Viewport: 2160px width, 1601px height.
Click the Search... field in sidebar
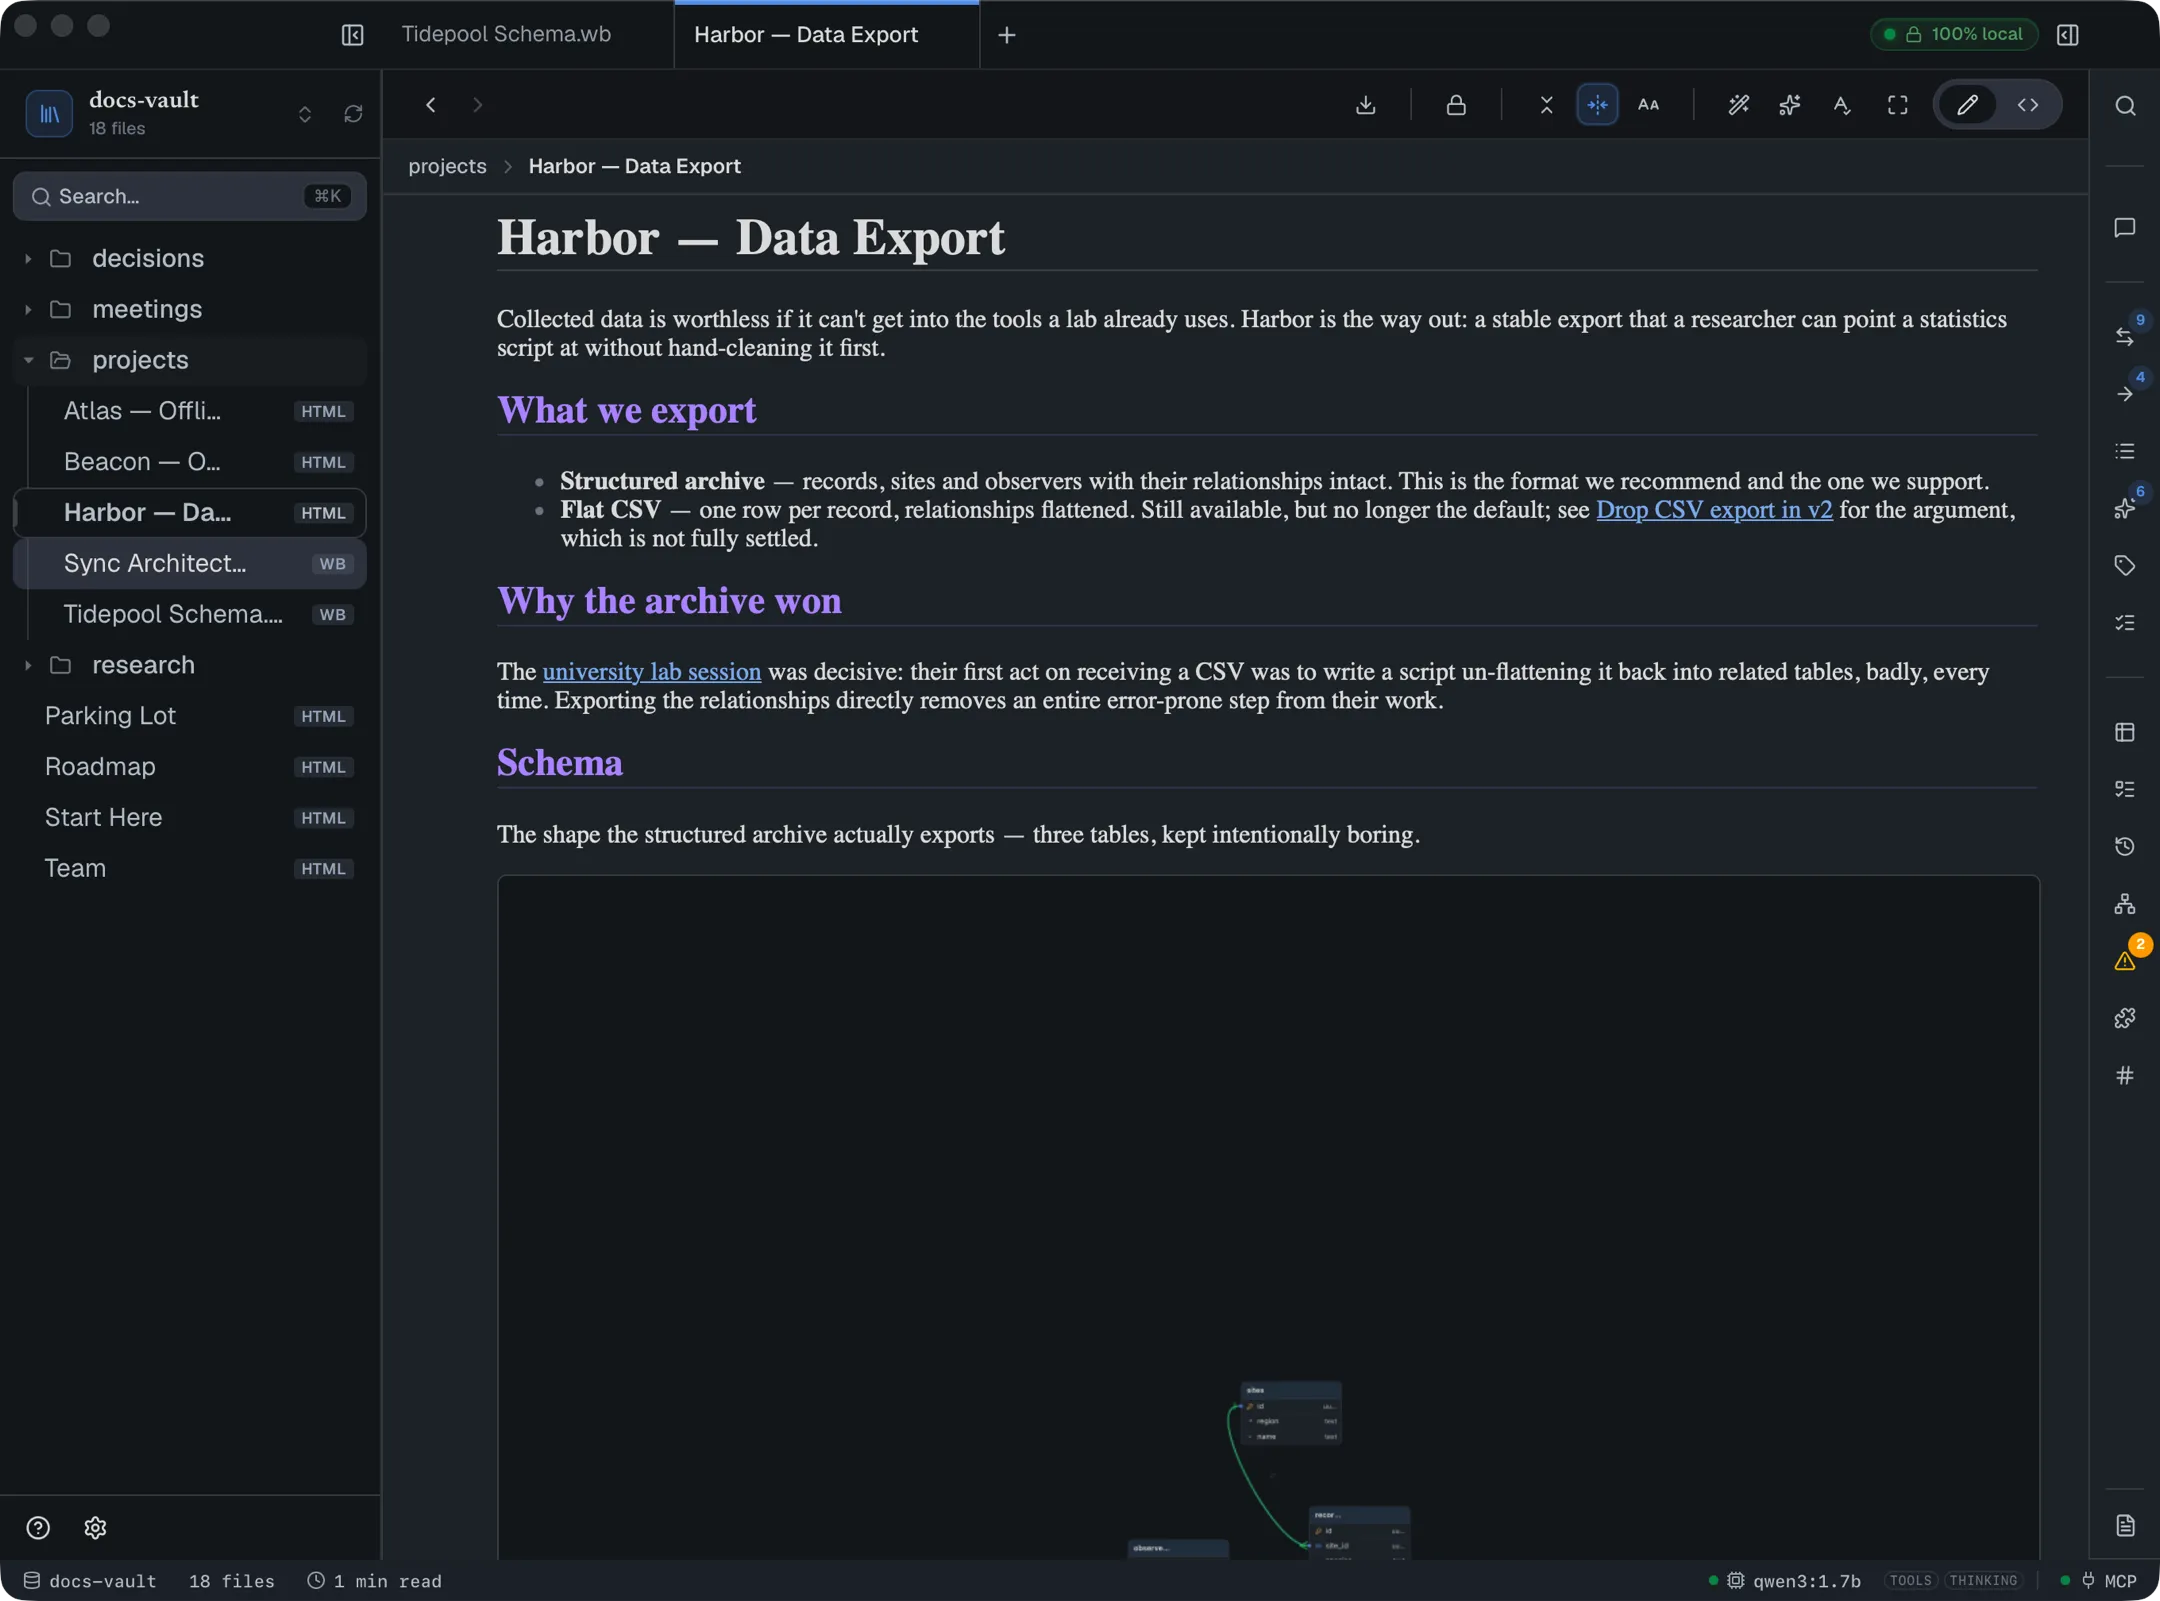tap(190, 196)
